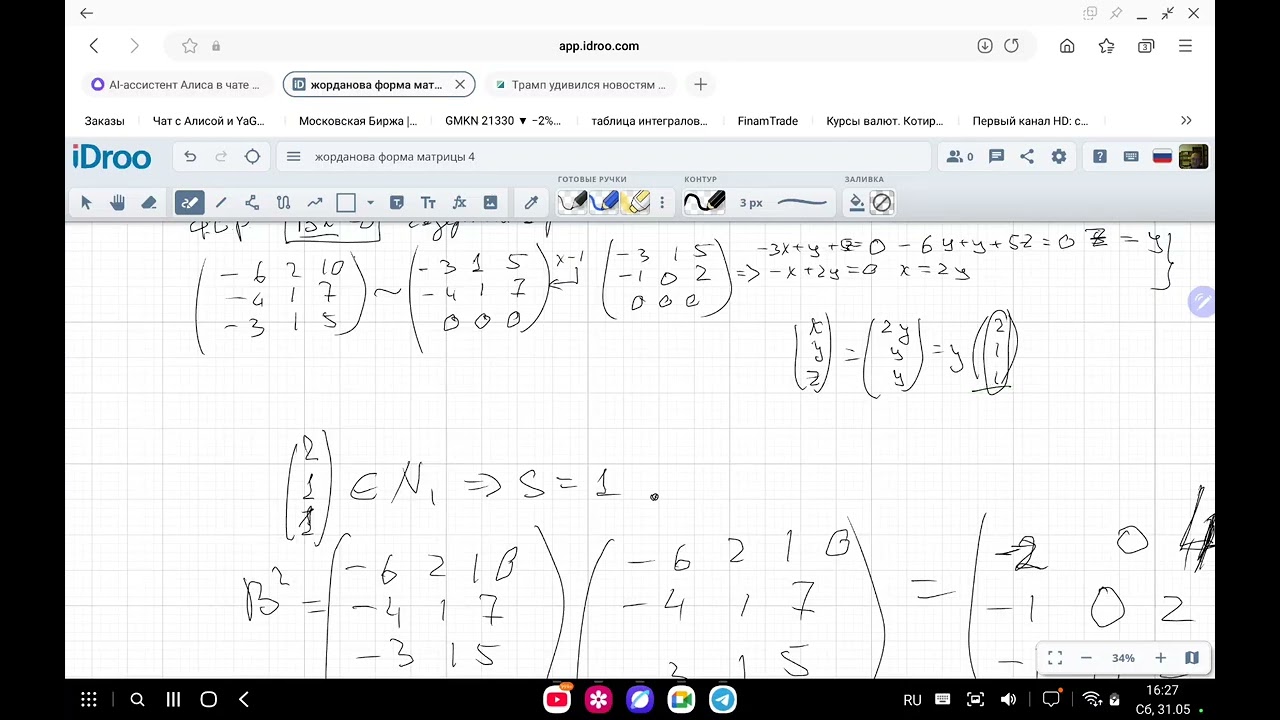Reset the 34% zoom level
1280x720 pixels.
pyautogui.click(x=1123, y=658)
